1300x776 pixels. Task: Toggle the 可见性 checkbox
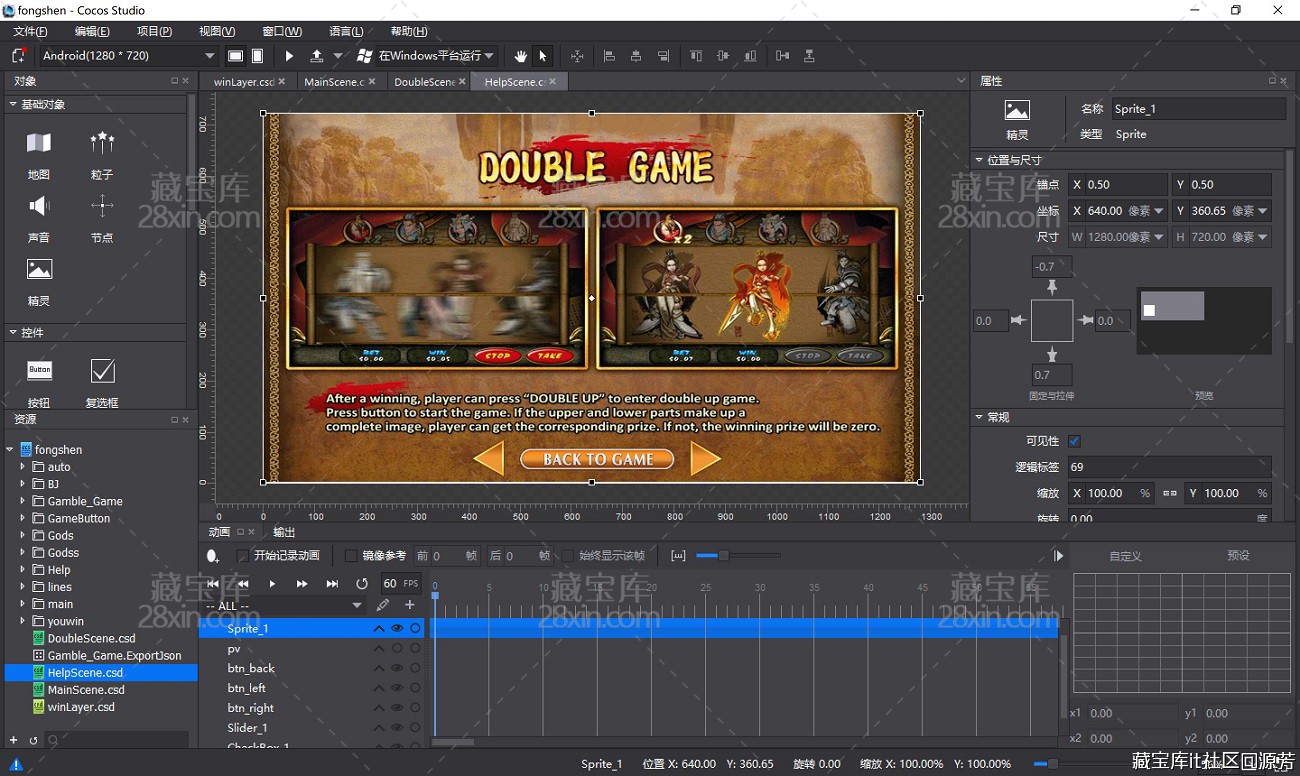[1074, 441]
